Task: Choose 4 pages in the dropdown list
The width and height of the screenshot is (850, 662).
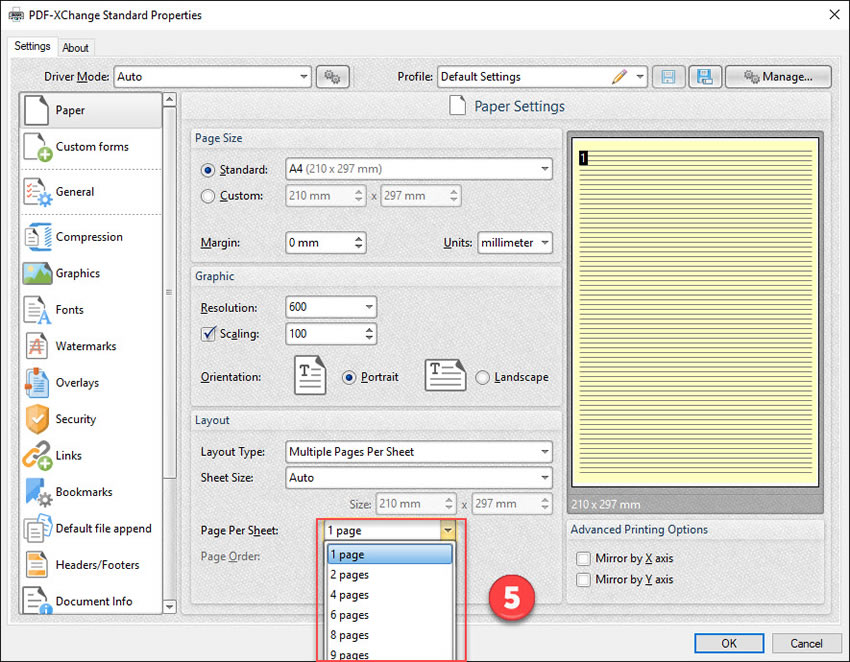Action: coord(389,595)
